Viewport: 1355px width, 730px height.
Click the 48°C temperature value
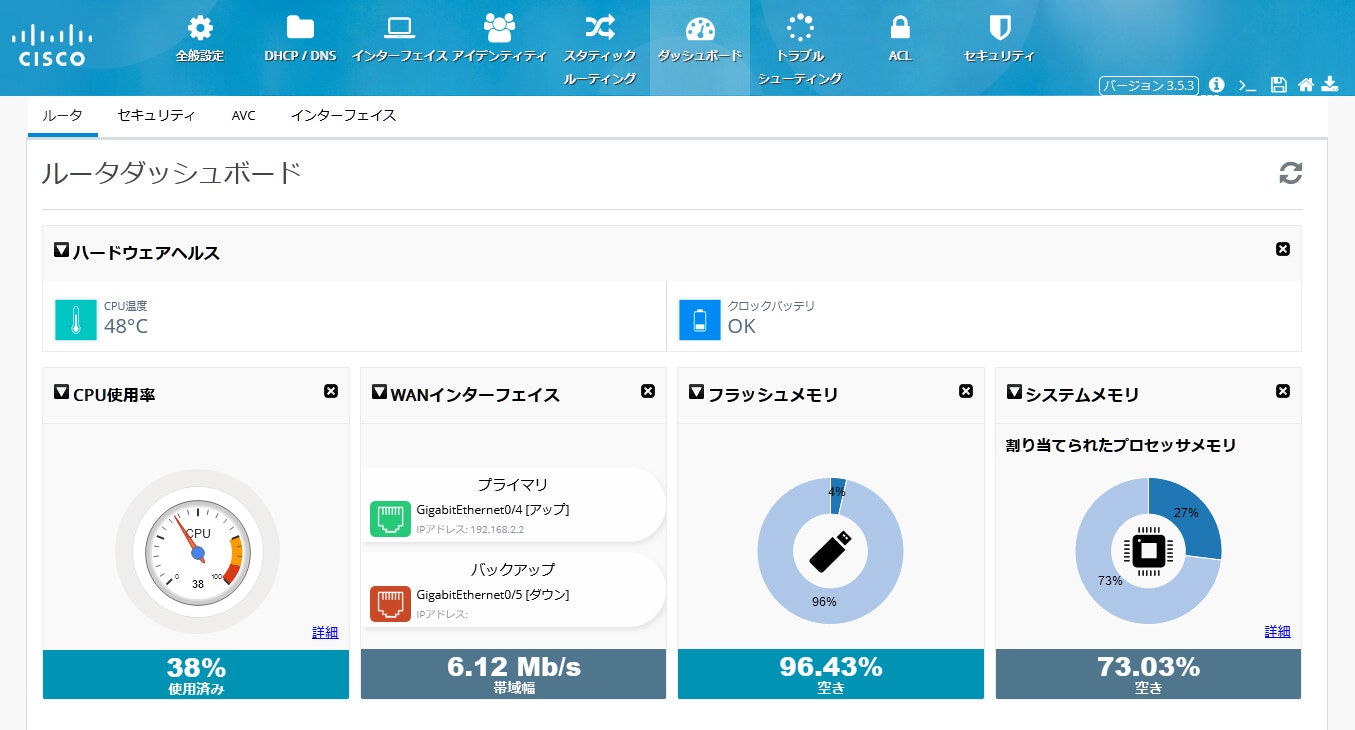[x=126, y=326]
